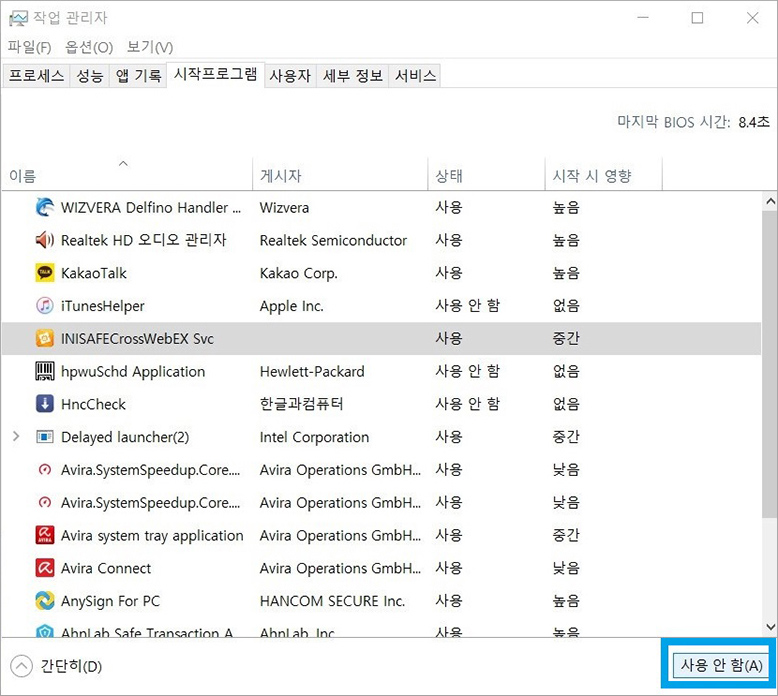Click the first Avira.SystemSpeedup.Core icon
This screenshot has height=696, width=778.
[45, 469]
